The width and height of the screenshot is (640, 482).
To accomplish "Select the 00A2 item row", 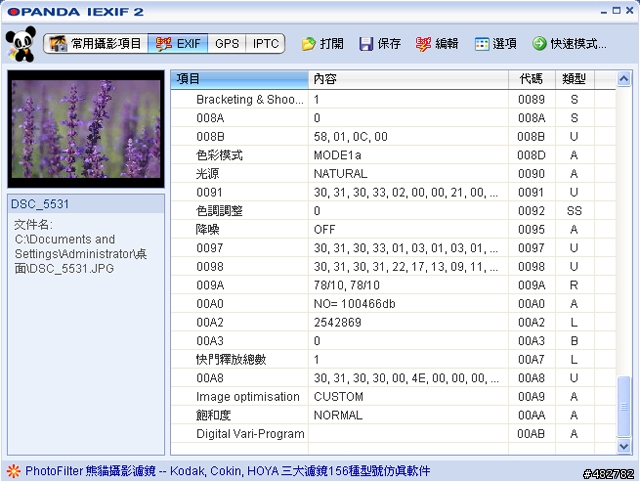I will click(393, 322).
